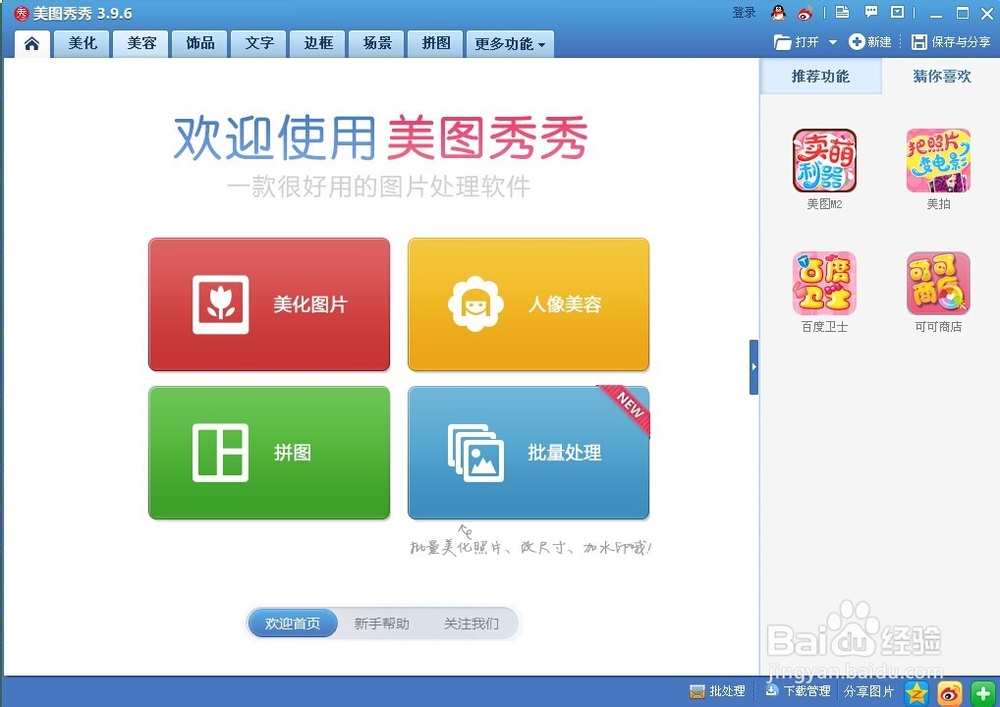Open the 打开 dropdown arrow
Viewport: 1000px width, 707px height.
click(834, 42)
